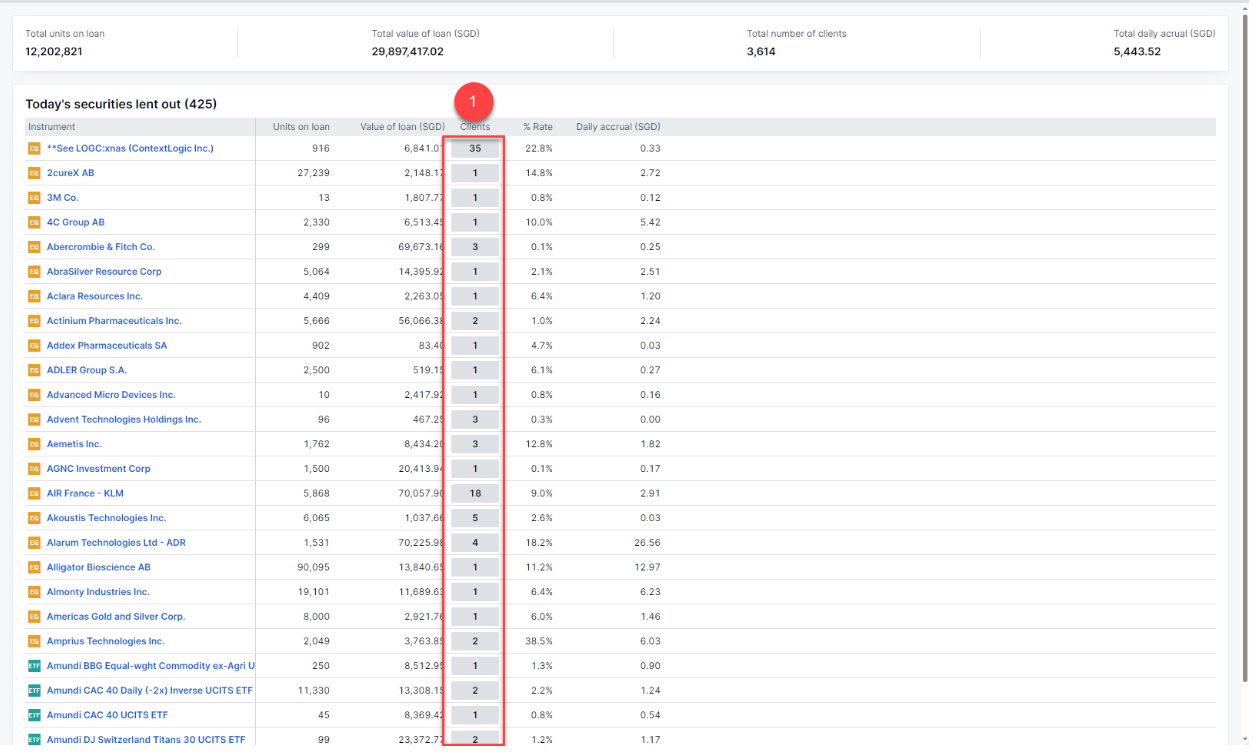The width and height of the screenshot is (1257, 756).
Task: Click the 18 clients badge for AIR France - KLM
Action: tap(475, 493)
